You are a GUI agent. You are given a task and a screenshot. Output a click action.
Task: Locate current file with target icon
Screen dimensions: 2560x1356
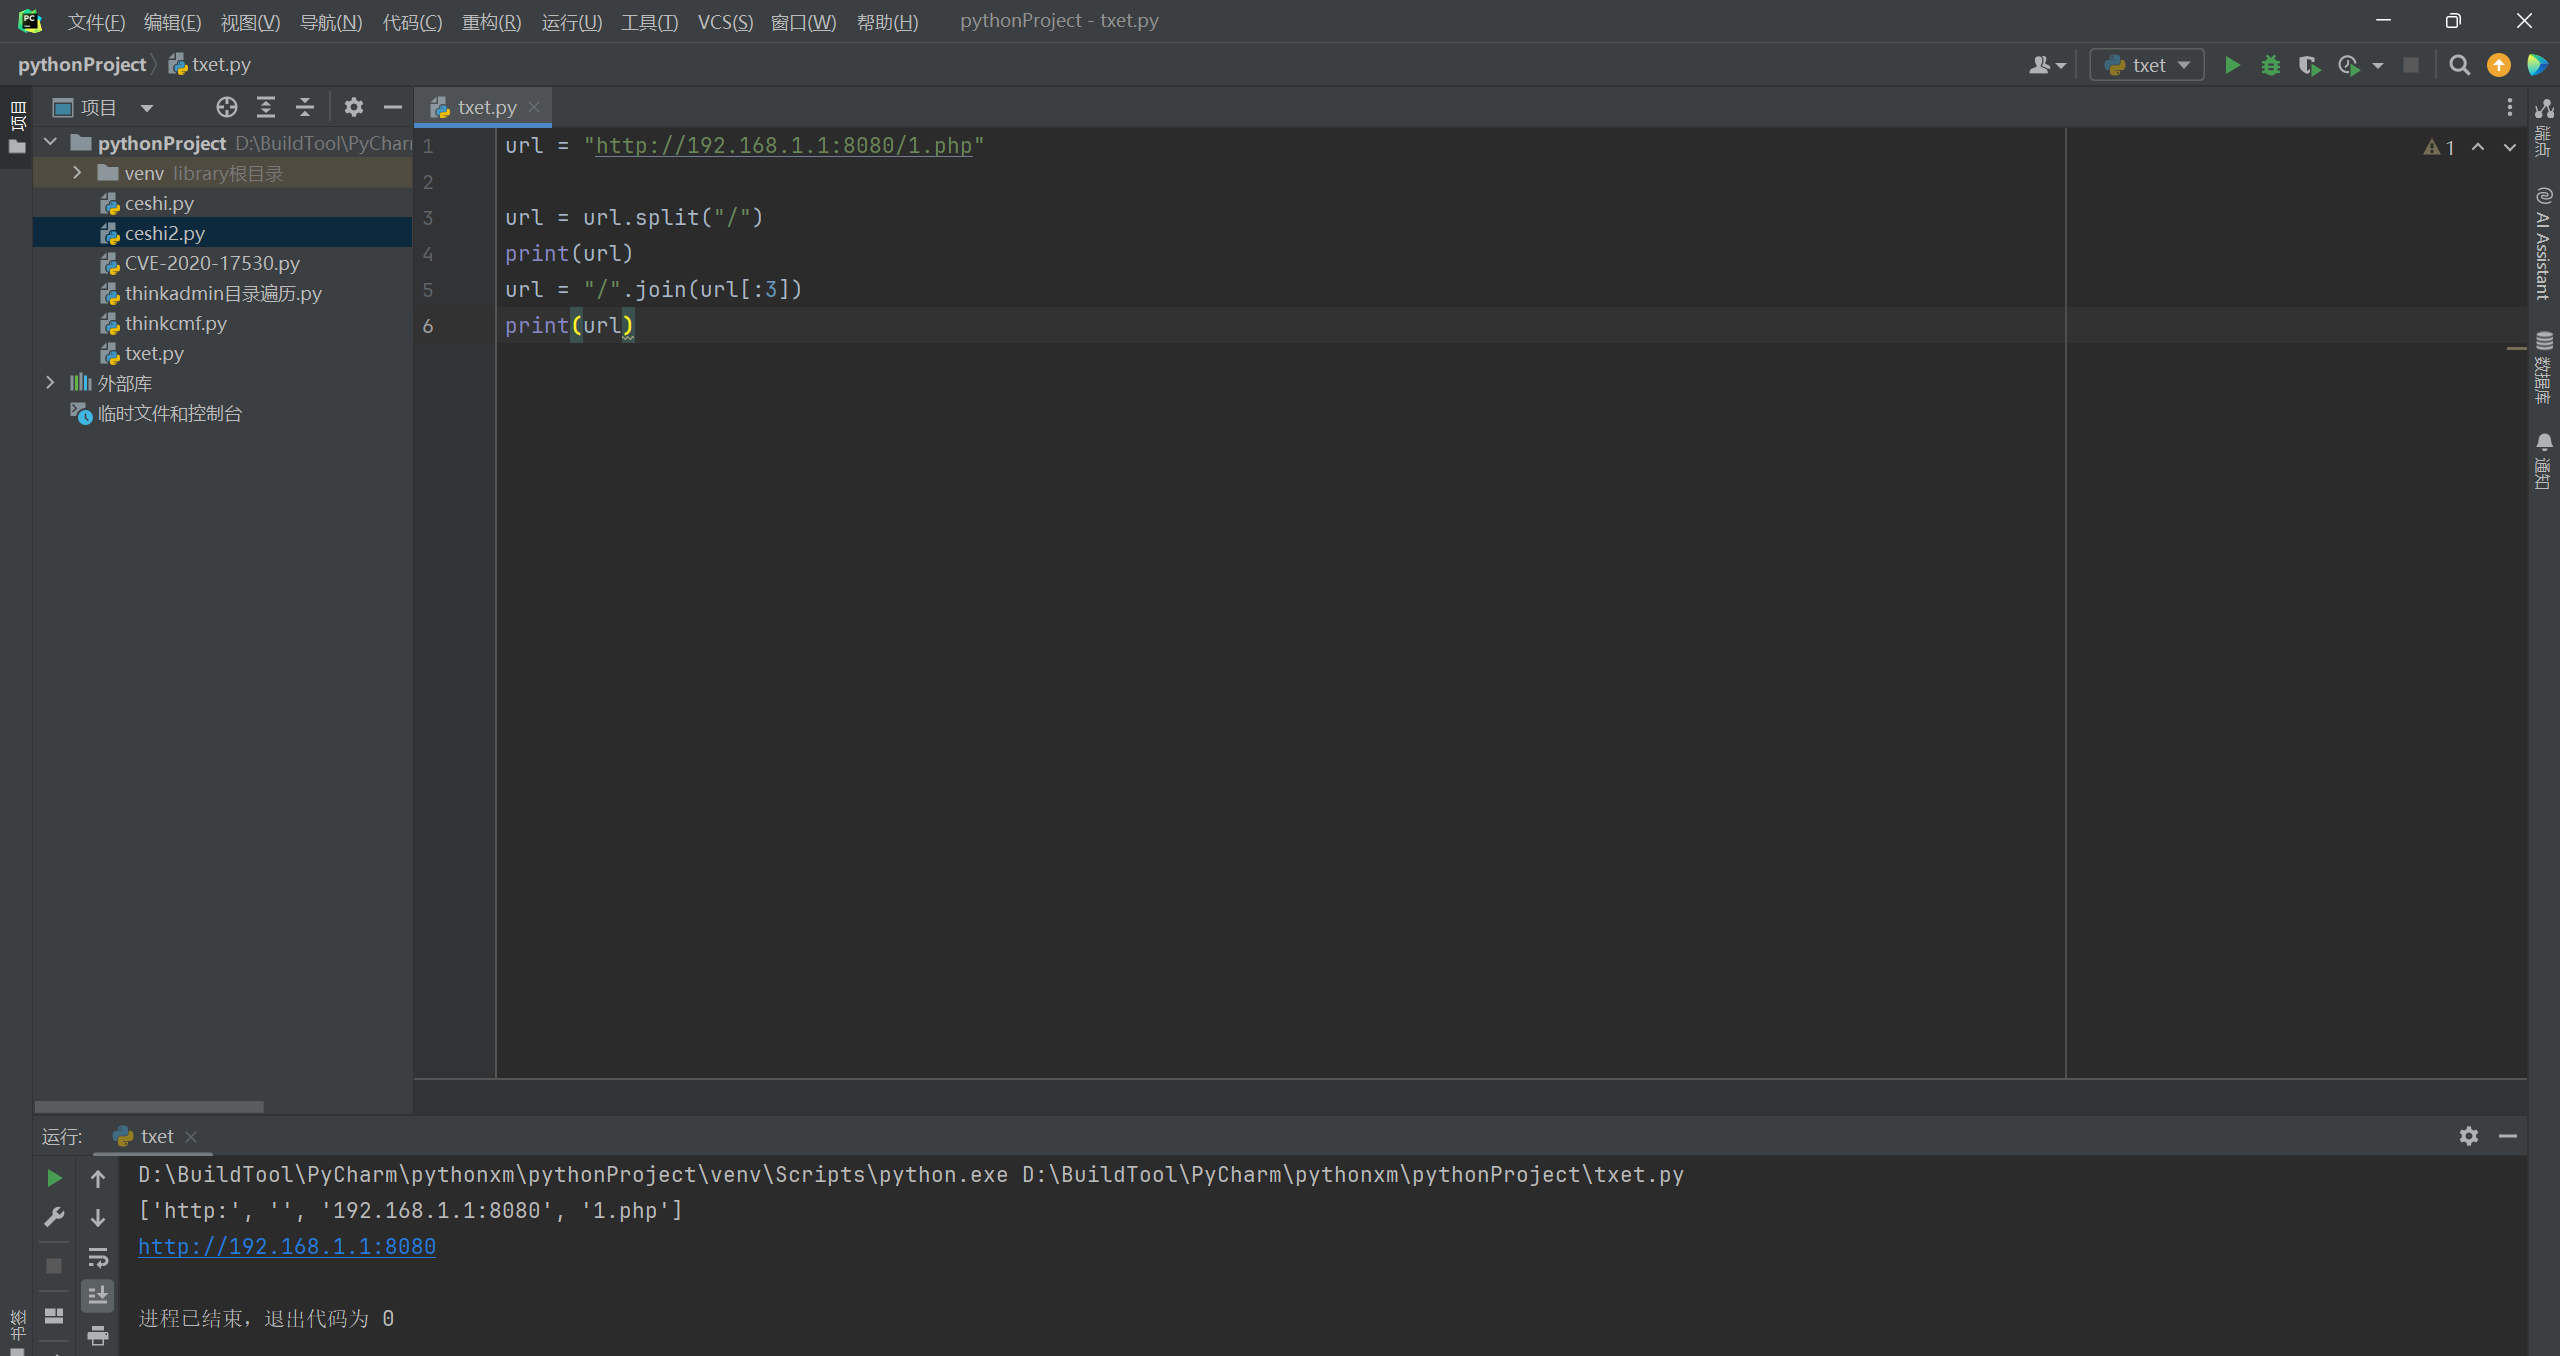pos(227,107)
